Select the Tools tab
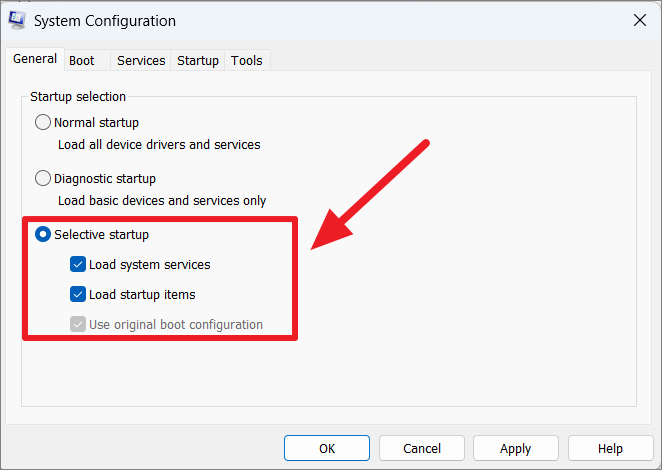 (x=247, y=60)
